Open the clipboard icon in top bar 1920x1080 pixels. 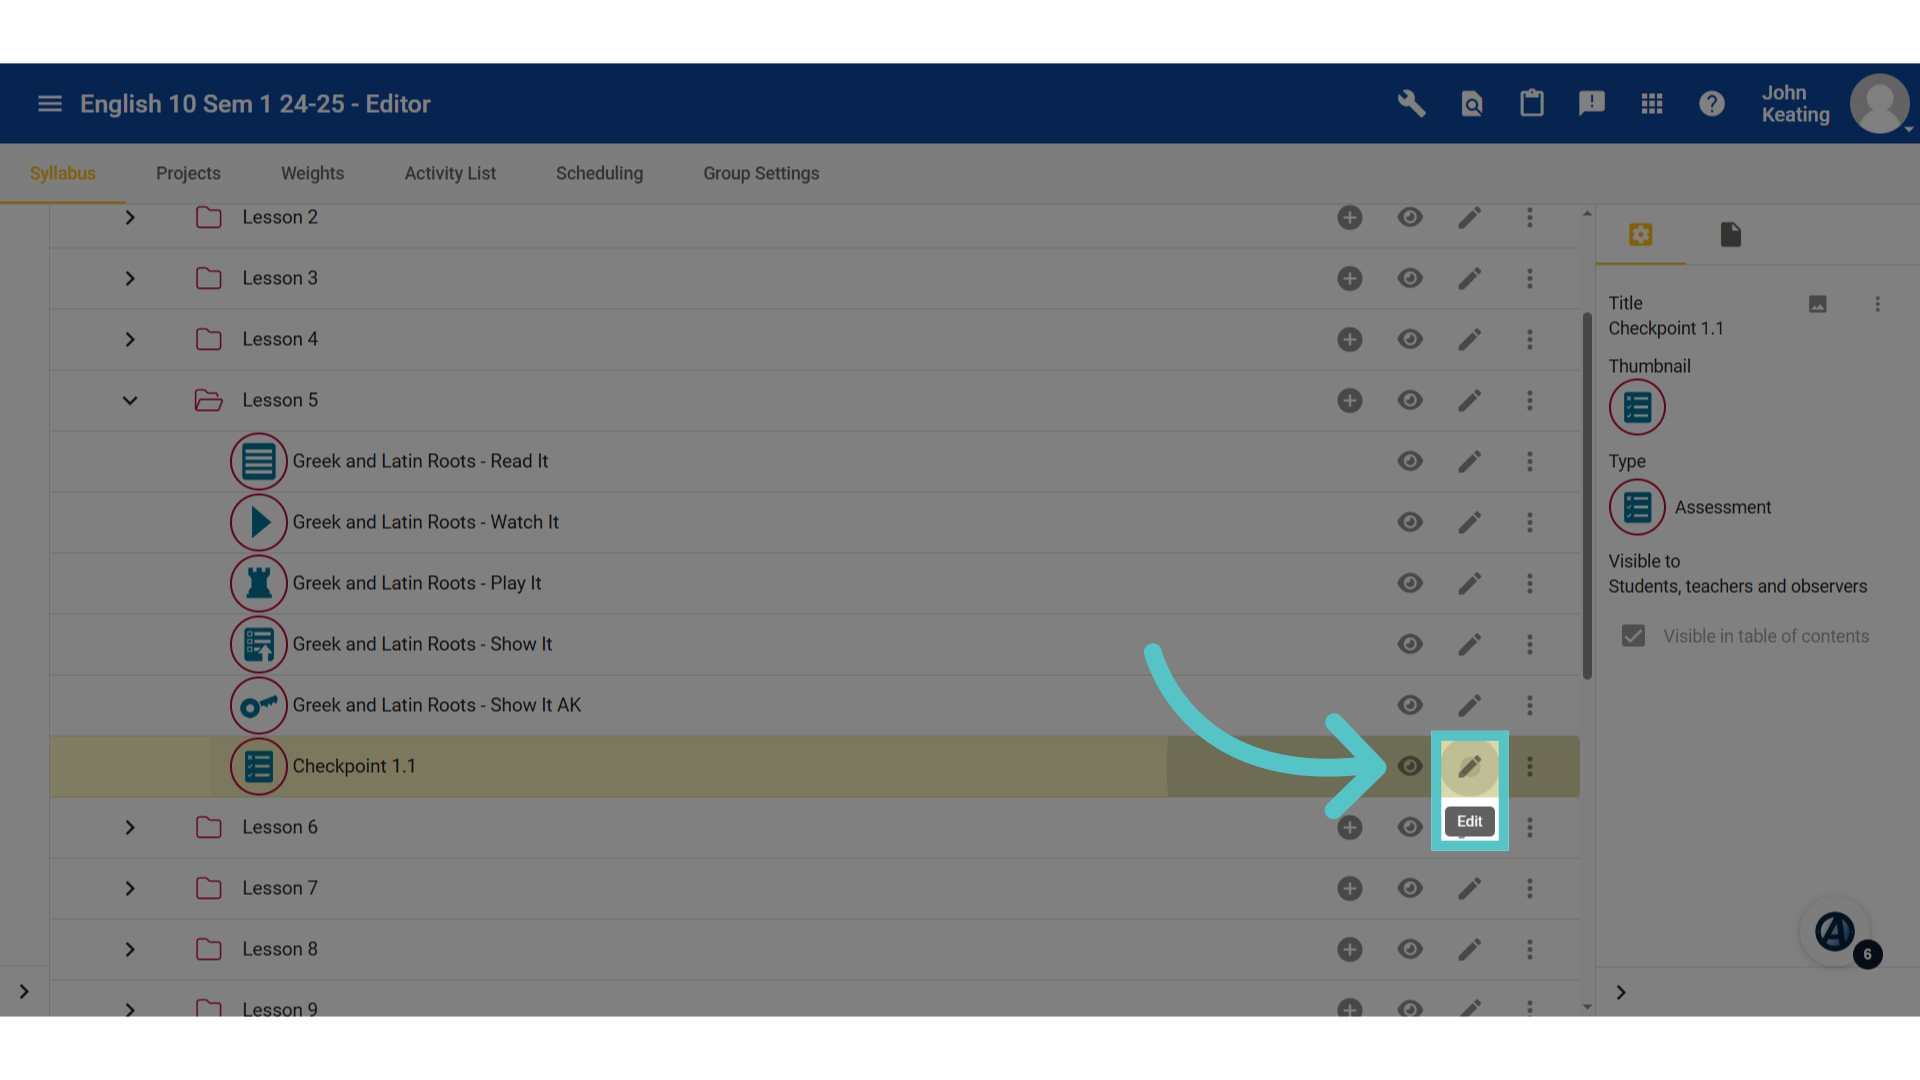(1532, 104)
